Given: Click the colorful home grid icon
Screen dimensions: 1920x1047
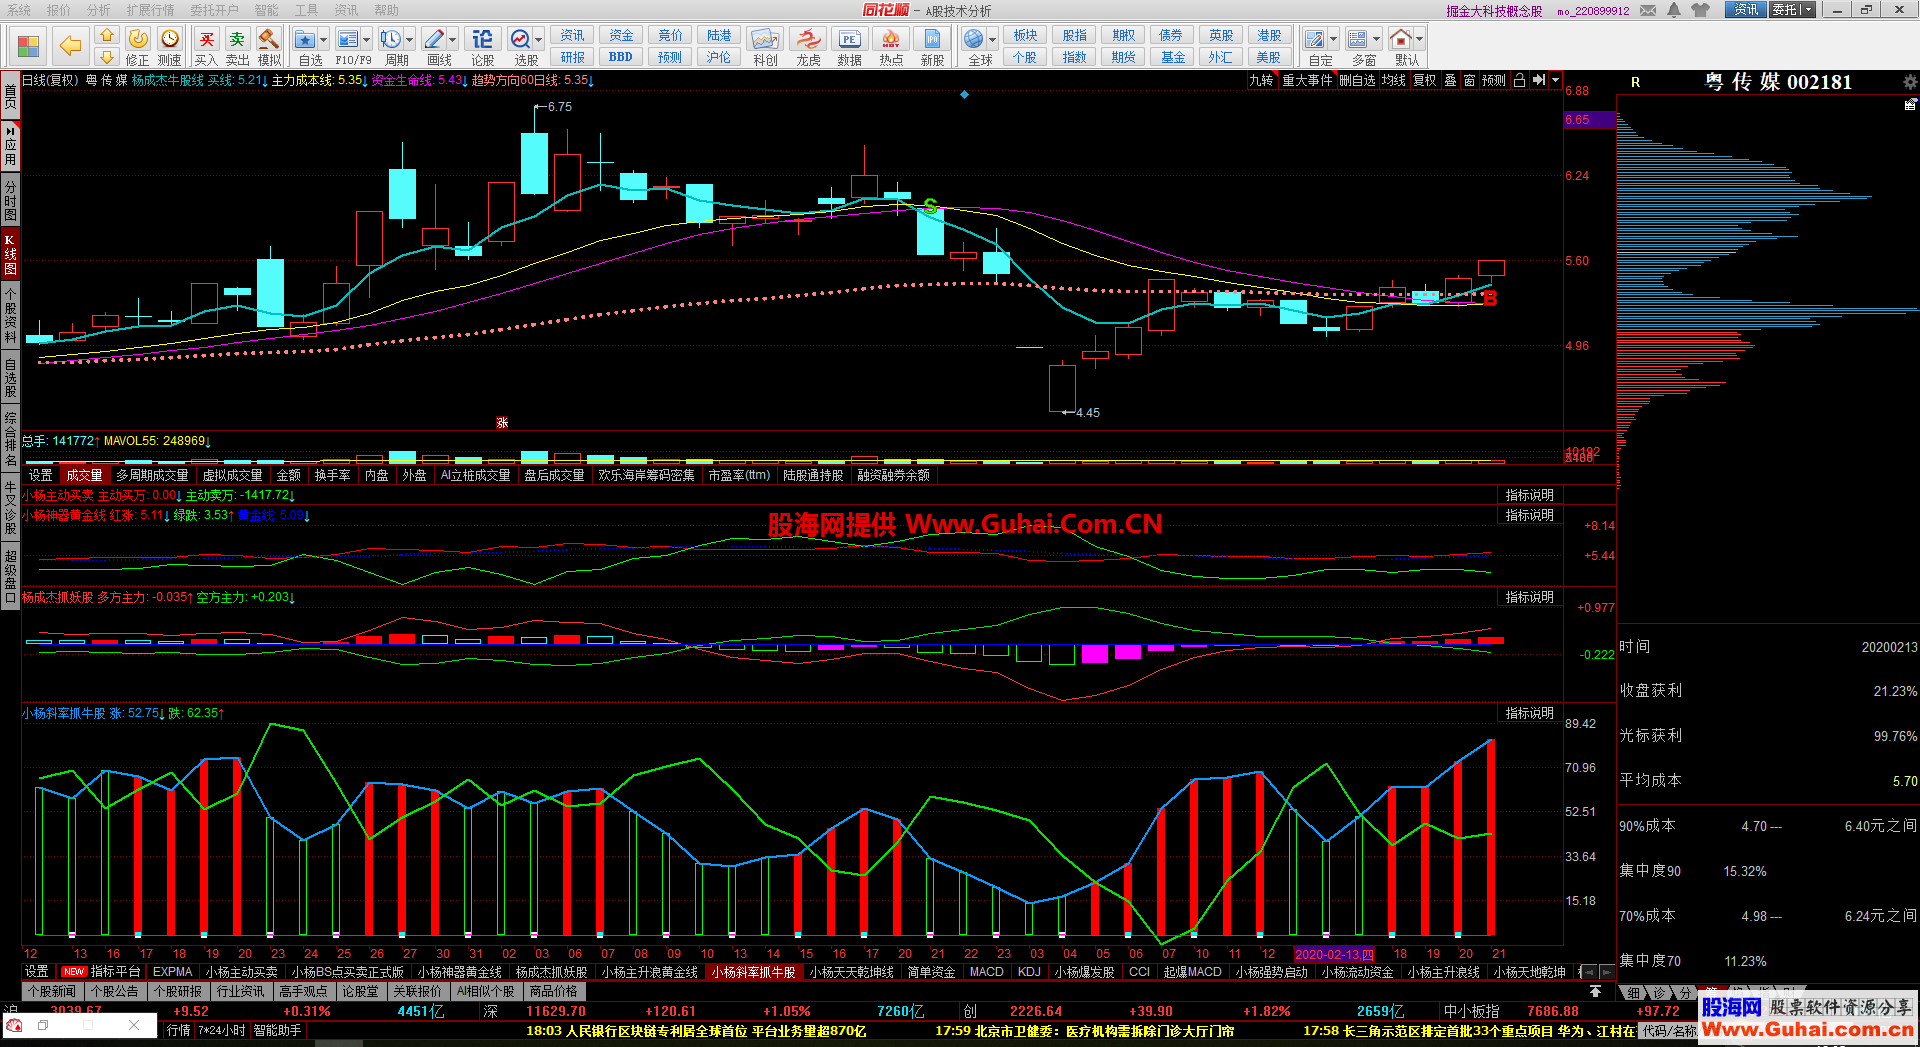Looking at the screenshot, I should pyautogui.click(x=28, y=46).
